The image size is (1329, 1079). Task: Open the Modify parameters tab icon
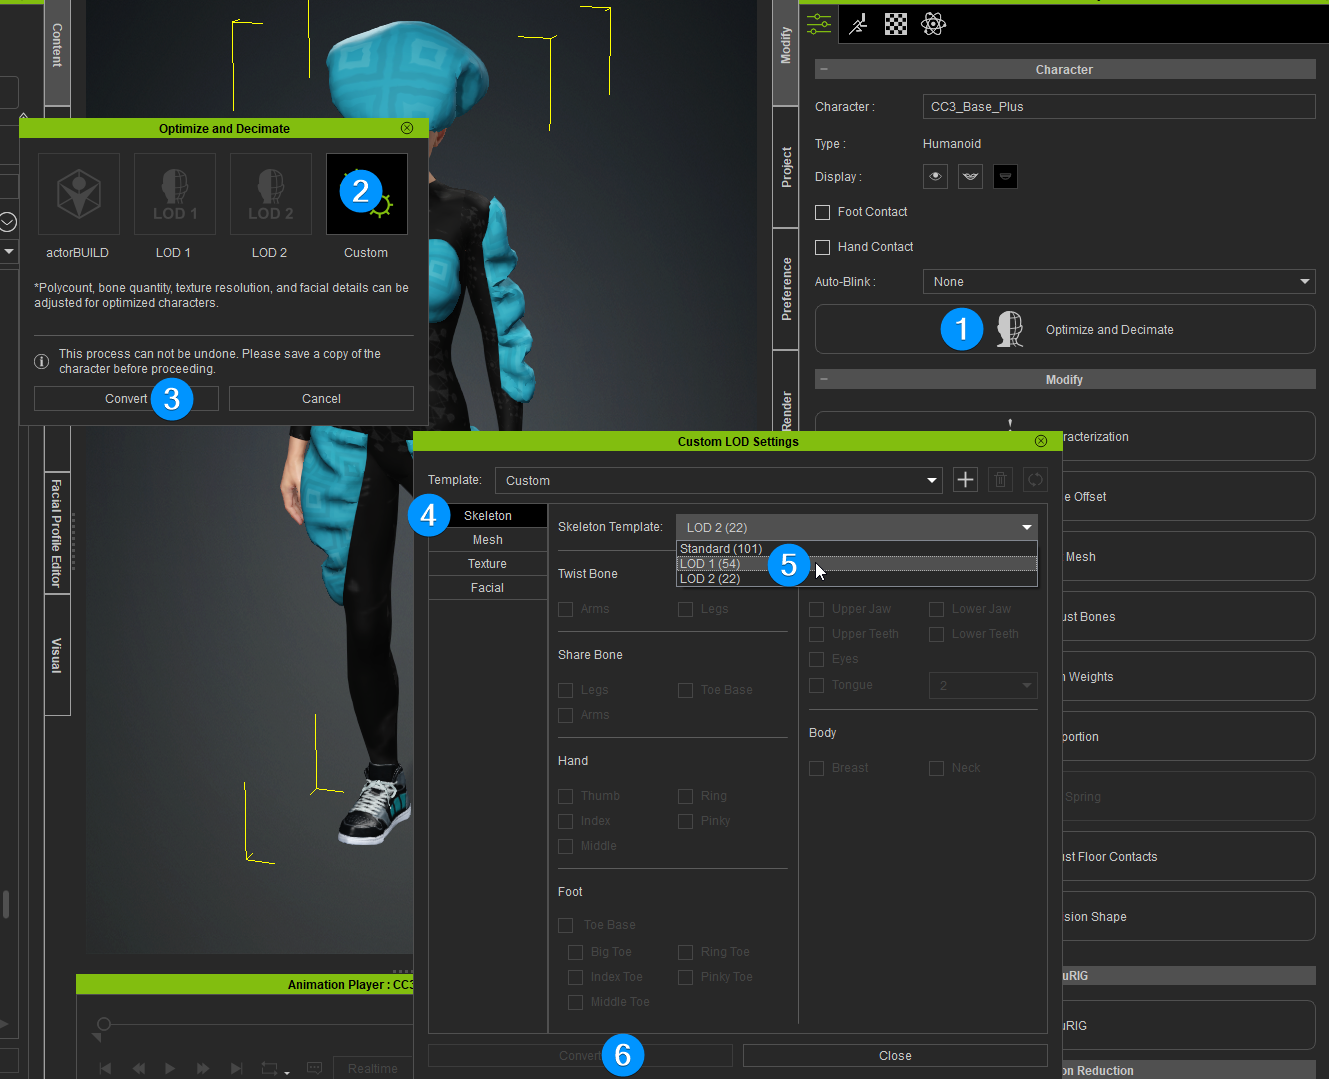(x=819, y=23)
